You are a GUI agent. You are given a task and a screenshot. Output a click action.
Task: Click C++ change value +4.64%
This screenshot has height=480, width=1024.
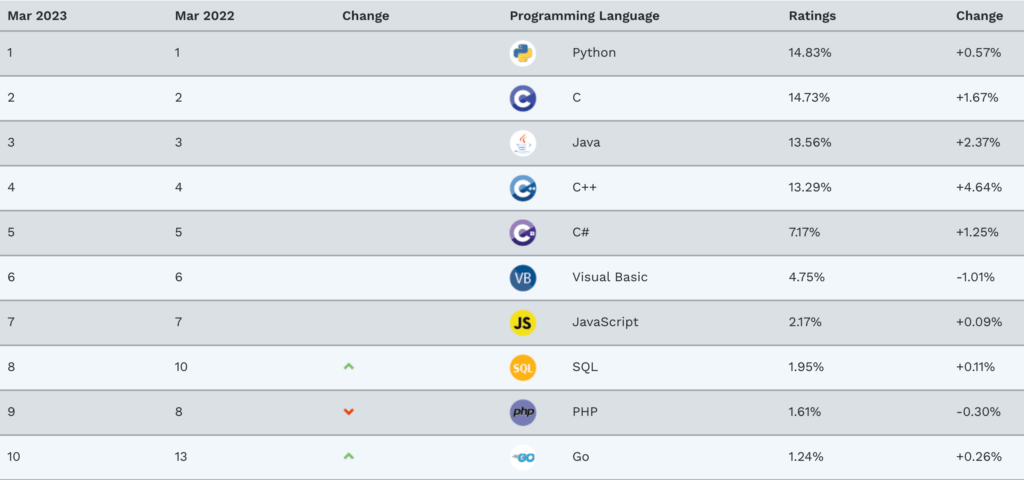pyautogui.click(x=978, y=187)
